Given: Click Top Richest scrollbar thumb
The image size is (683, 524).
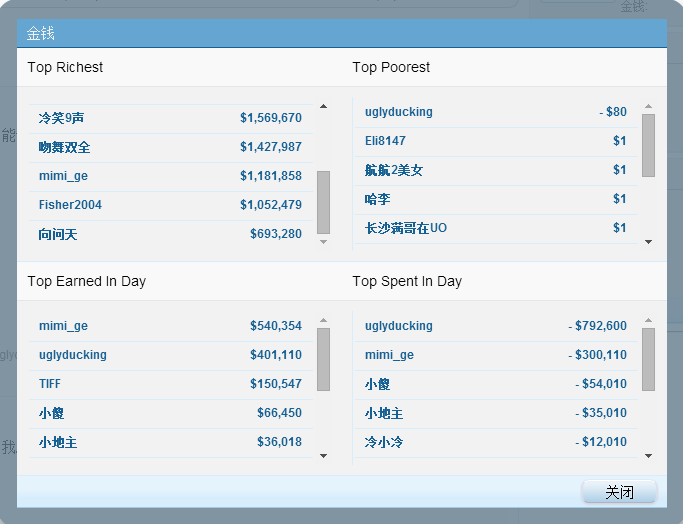Looking at the screenshot, I should pyautogui.click(x=323, y=202).
